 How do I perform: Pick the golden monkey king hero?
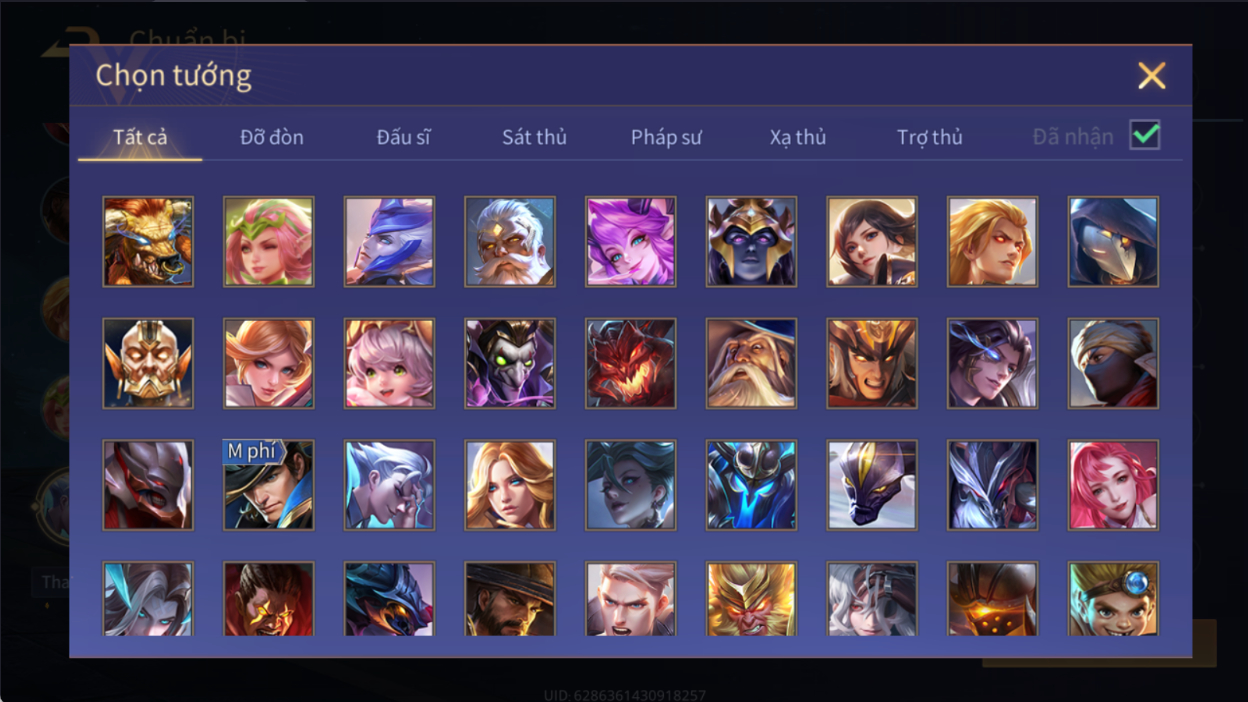(x=751, y=599)
